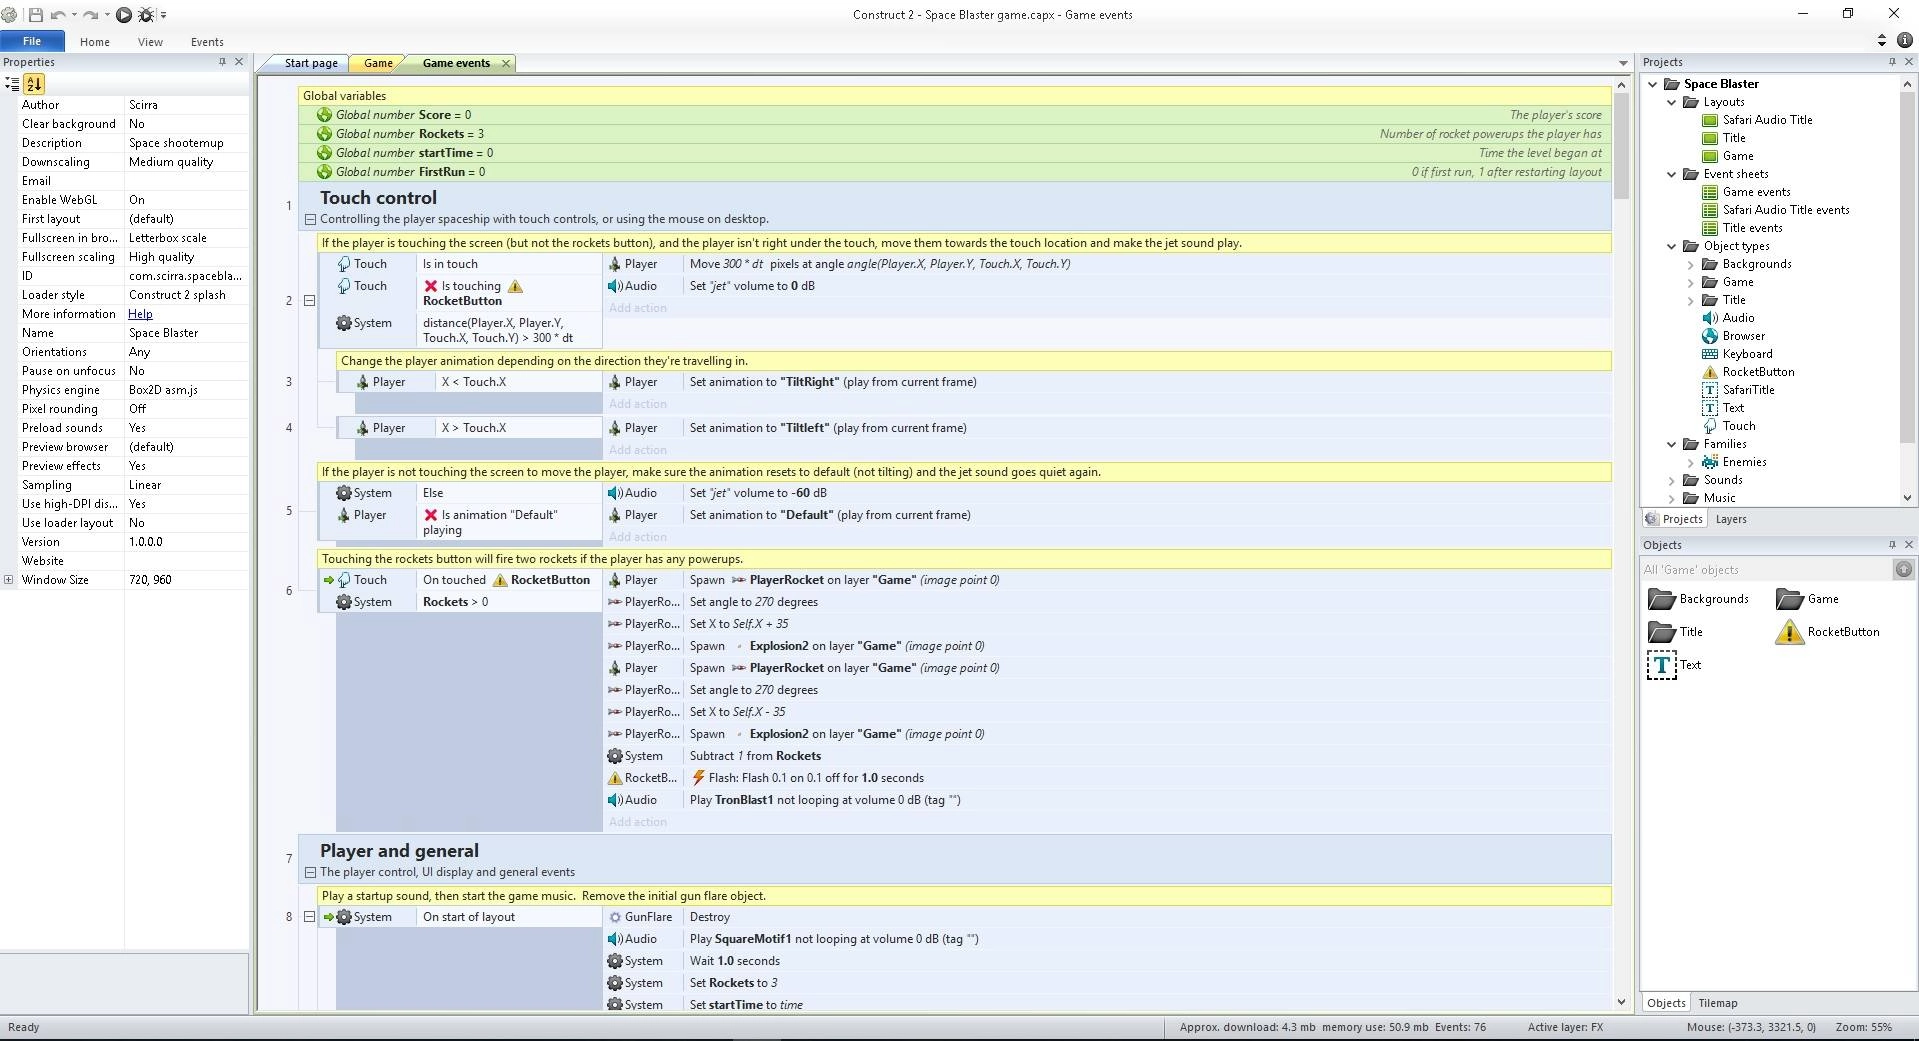The height and width of the screenshot is (1041, 1919).
Task: Click the search button in Objects filter
Action: [1903, 569]
